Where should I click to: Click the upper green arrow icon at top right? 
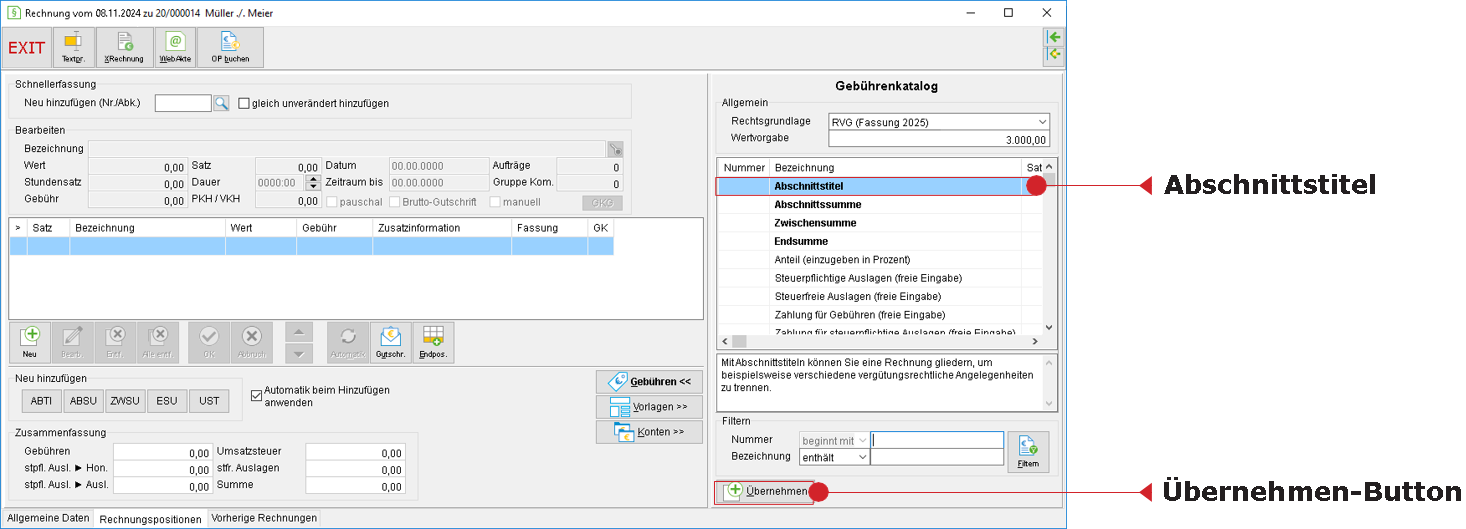click(1054, 36)
